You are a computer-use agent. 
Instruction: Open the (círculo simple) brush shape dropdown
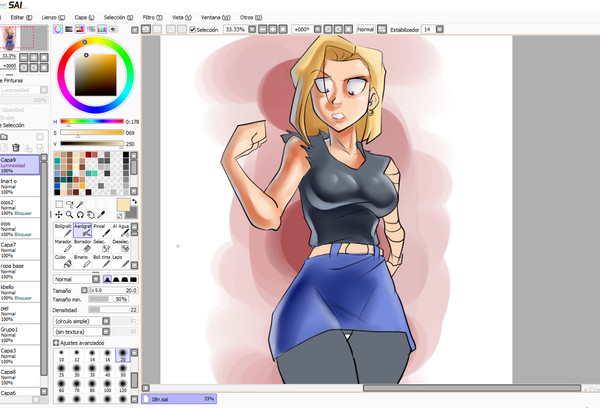click(x=106, y=321)
